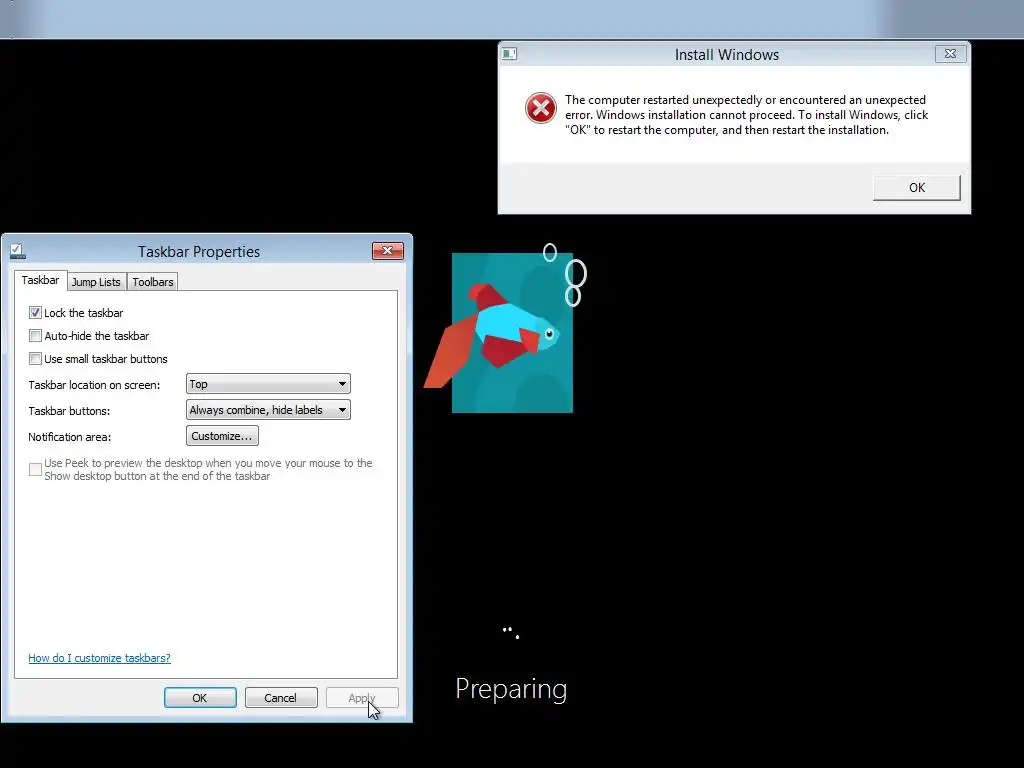The image size is (1024, 768).
Task: Open Taskbar location on screen dropdown
Action: point(268,384)
